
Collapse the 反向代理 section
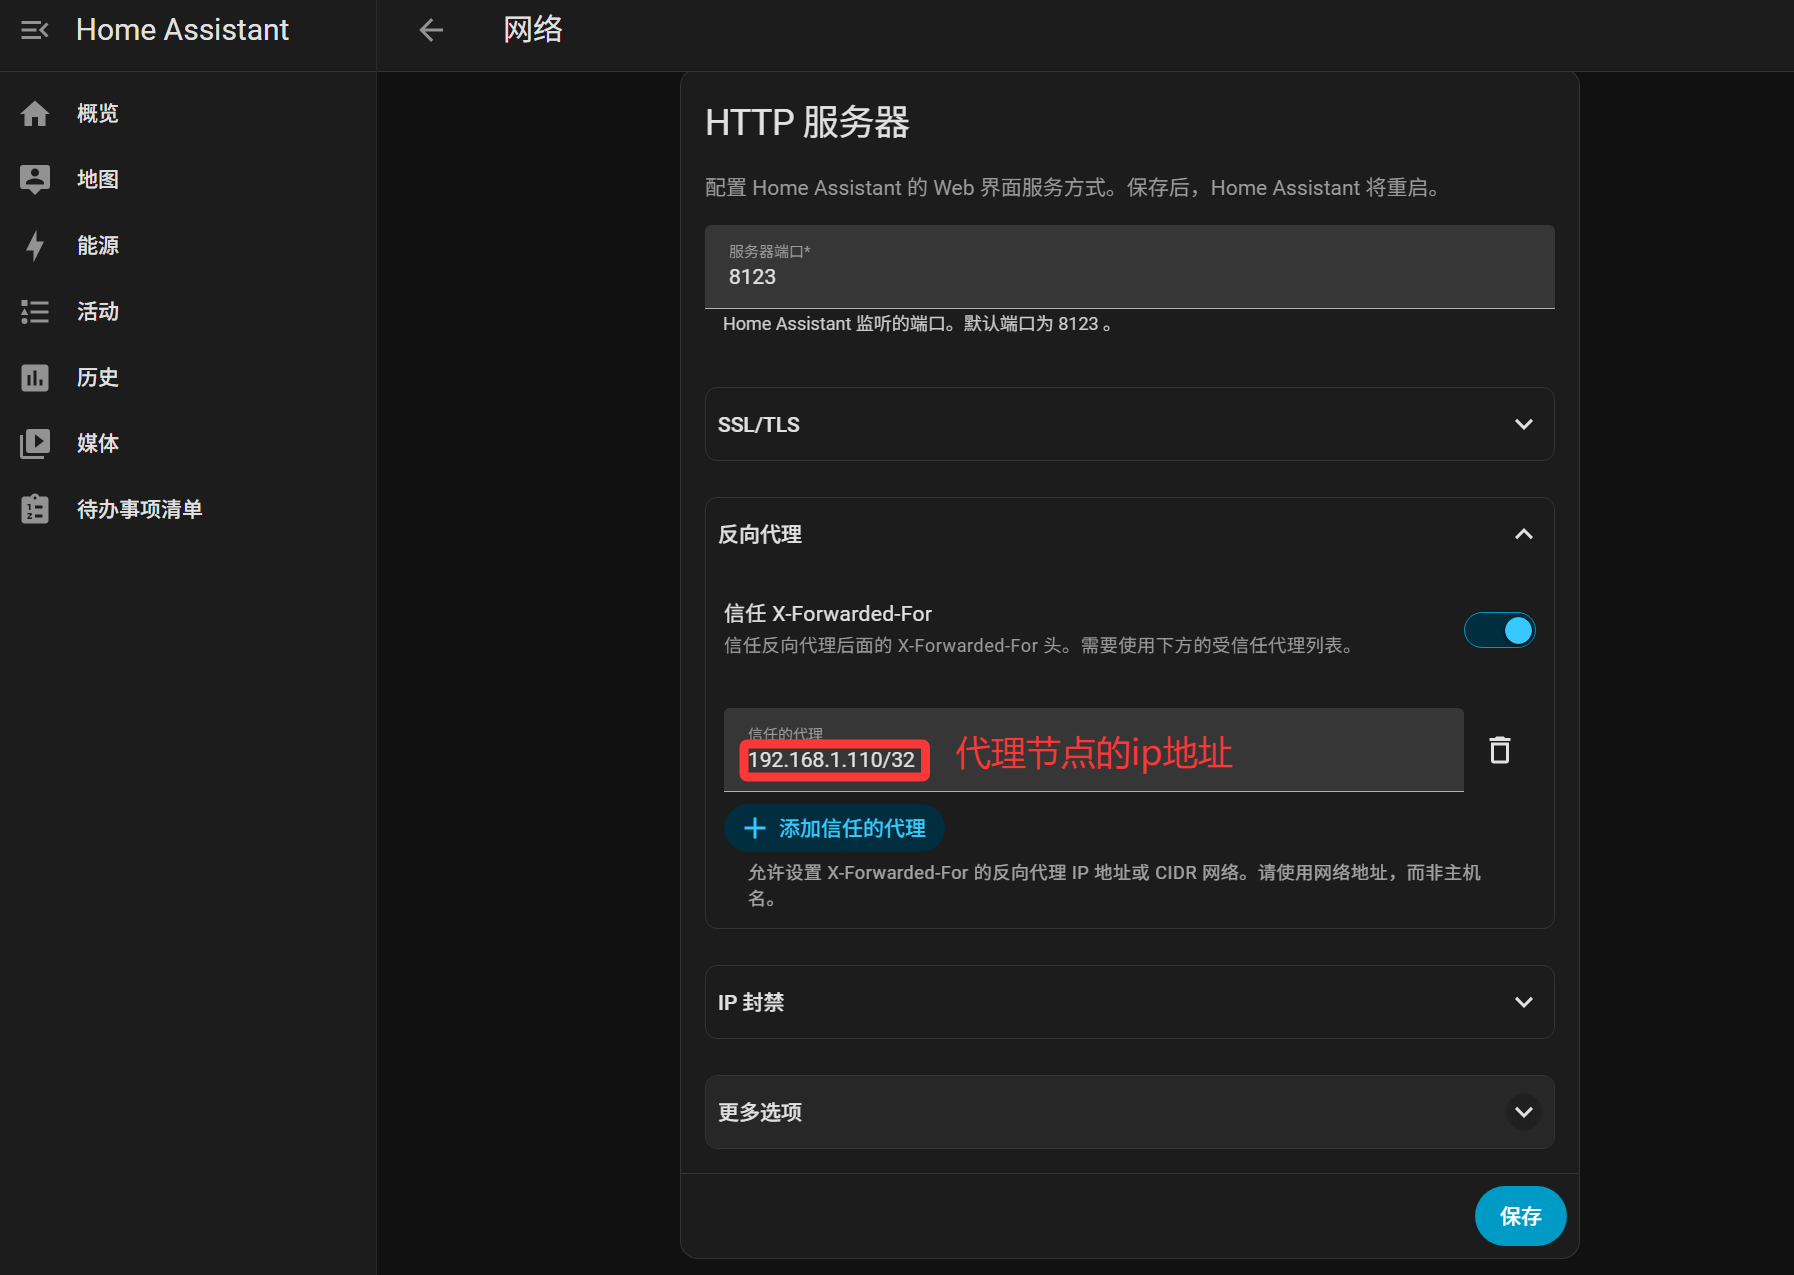(1130, 534)
